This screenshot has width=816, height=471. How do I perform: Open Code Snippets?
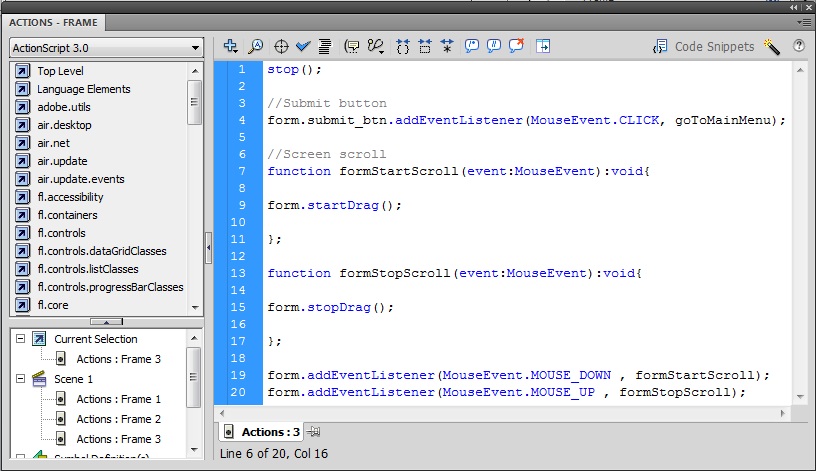(704, 46)
